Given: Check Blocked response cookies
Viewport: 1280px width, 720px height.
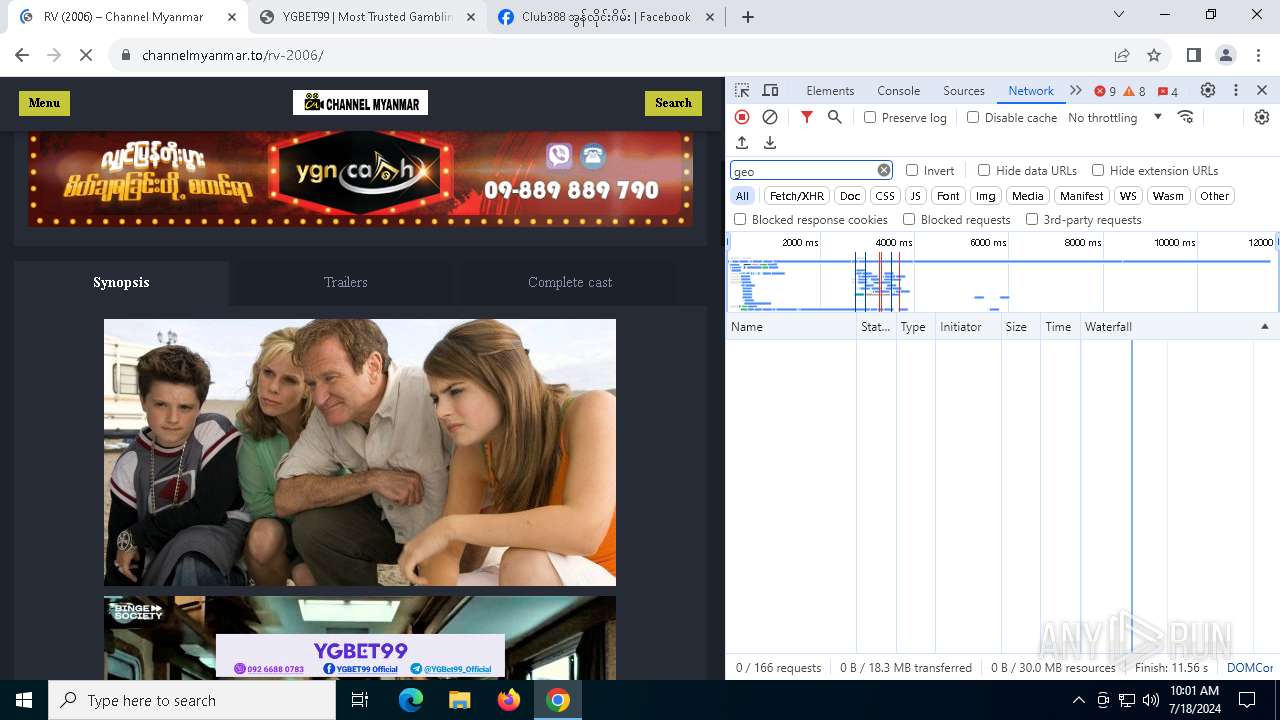Looking at the screenshot, I should (740, 219).
